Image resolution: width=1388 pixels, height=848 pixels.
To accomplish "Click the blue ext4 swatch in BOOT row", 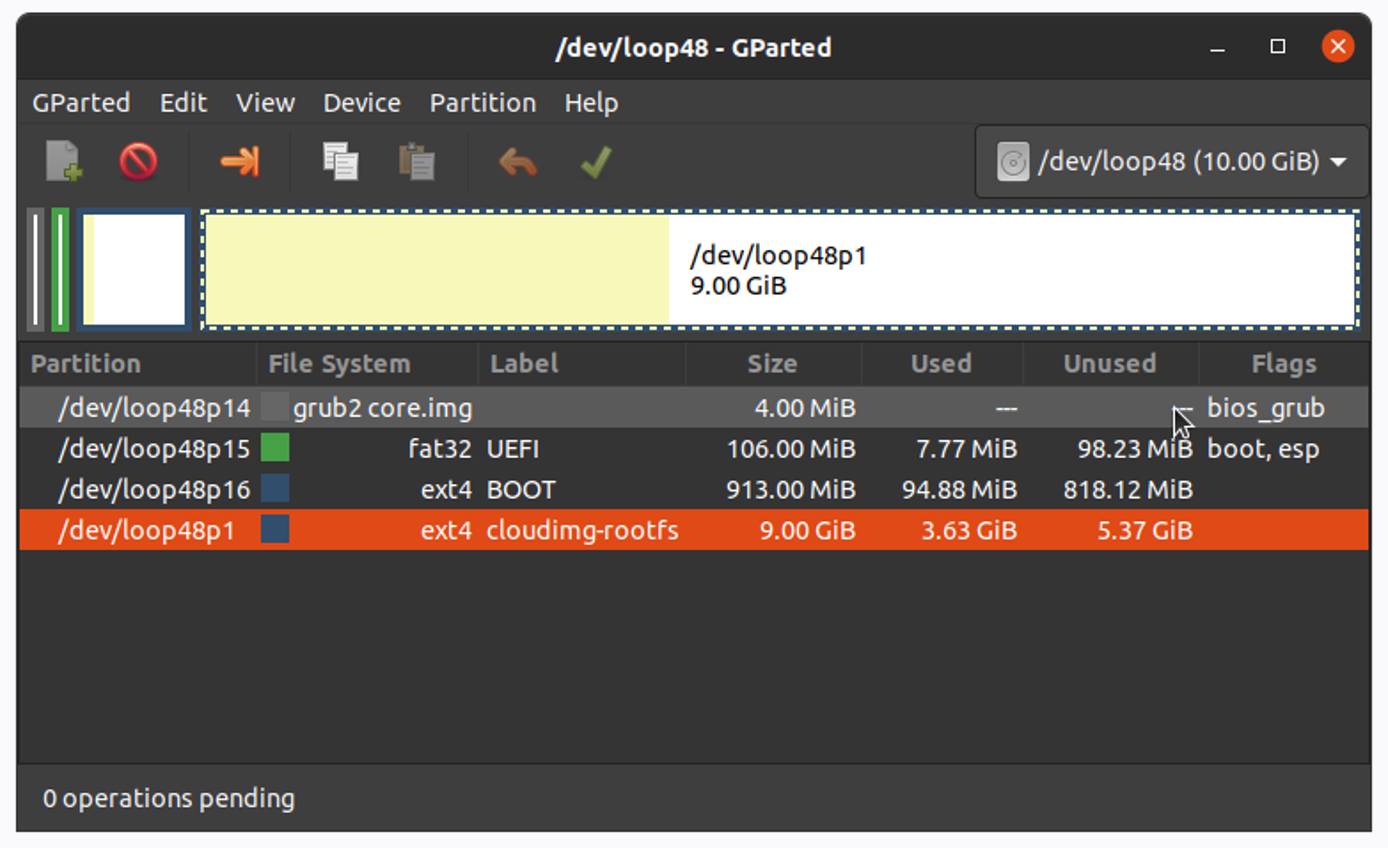I will (x=275, y=489).
